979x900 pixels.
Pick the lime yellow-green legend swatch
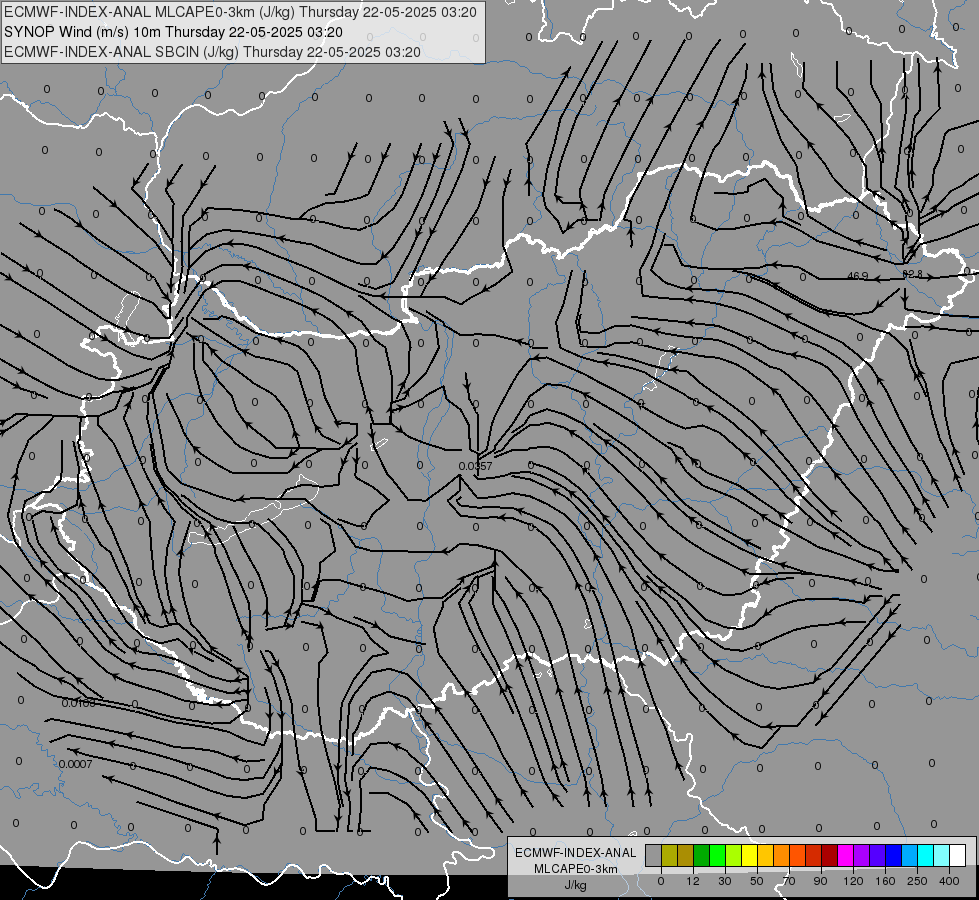(x=734, y=856)
